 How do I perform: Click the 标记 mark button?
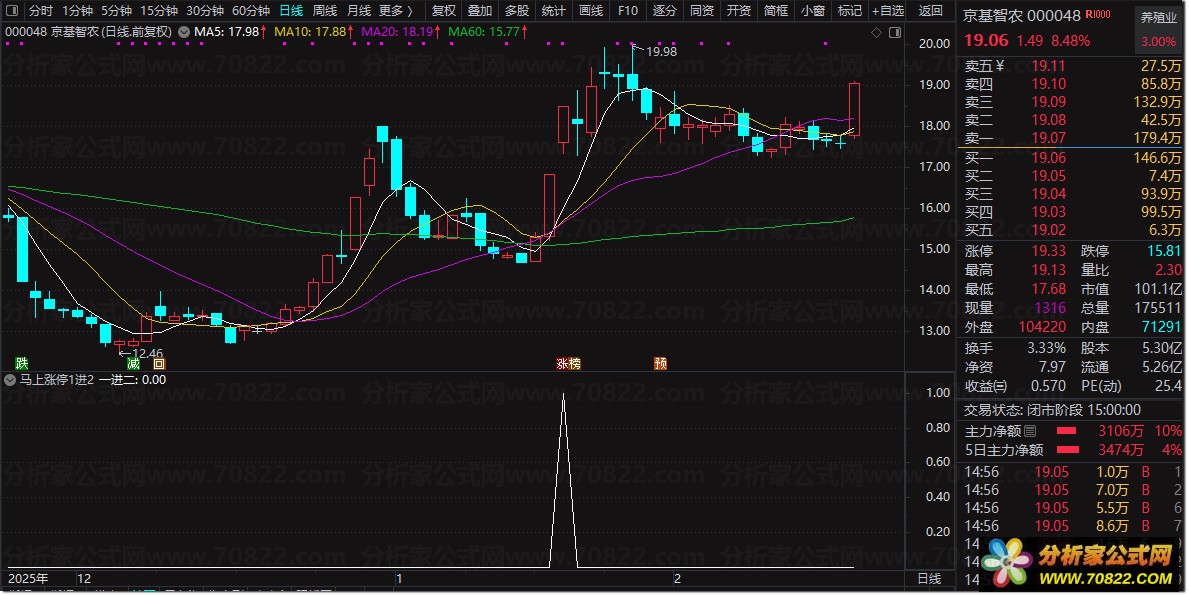point(849,11)
